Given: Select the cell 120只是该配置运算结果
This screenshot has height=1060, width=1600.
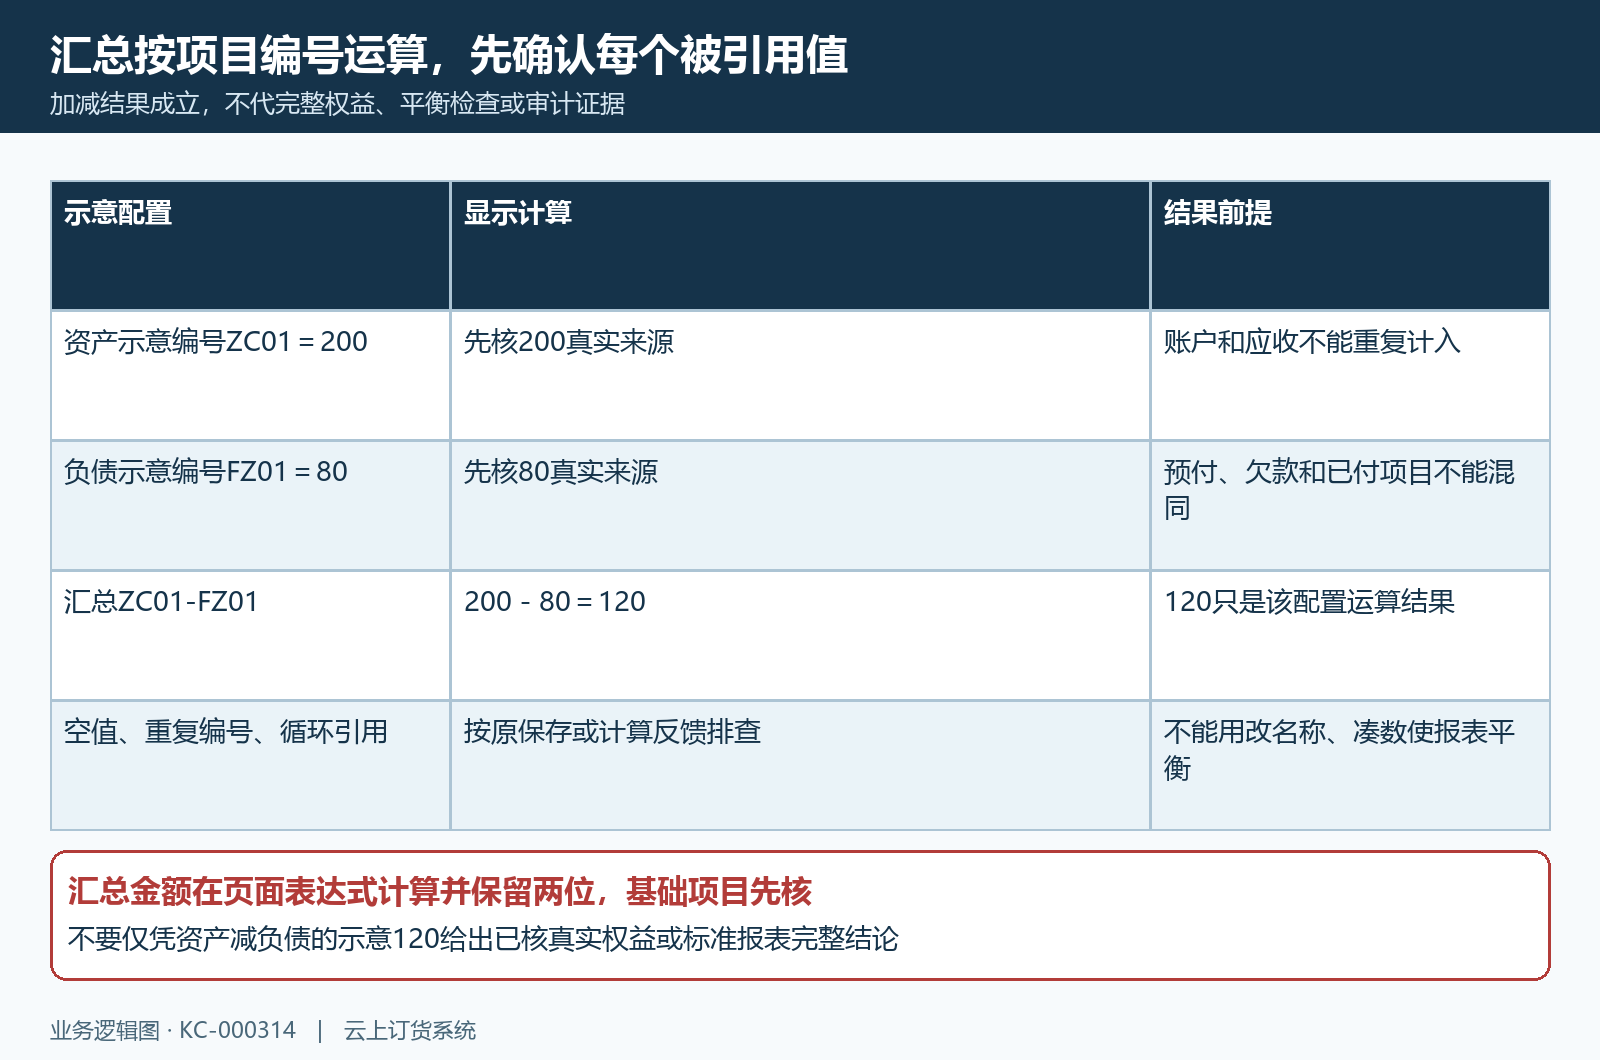Looking at the screenshot, I should tap(1350, 636).
